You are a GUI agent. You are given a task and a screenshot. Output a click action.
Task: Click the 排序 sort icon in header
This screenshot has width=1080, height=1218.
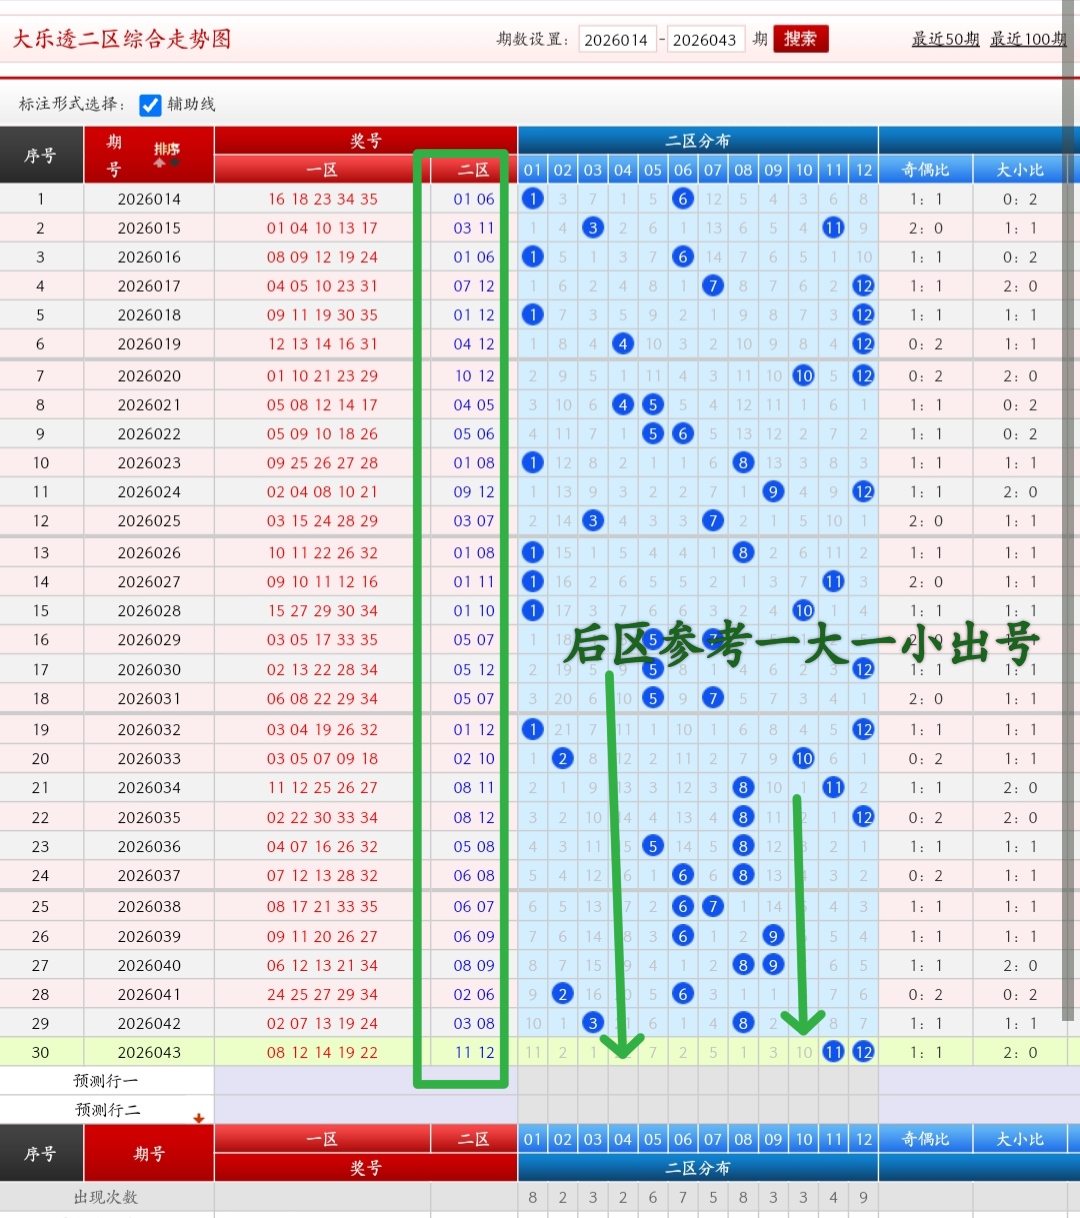166,154
